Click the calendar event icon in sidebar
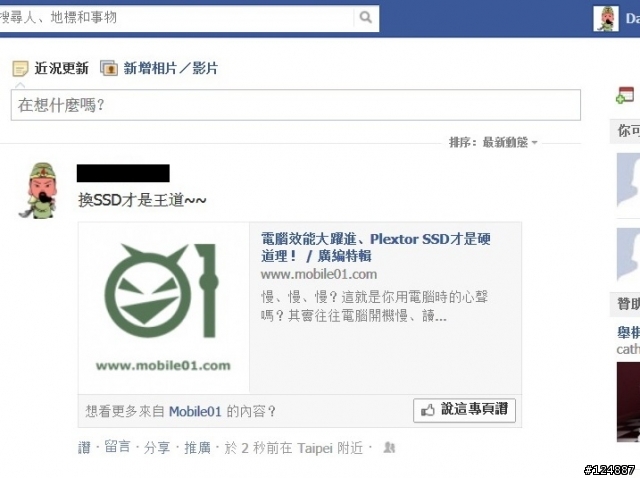The image size is (640, 478). [x=625, y=95]
